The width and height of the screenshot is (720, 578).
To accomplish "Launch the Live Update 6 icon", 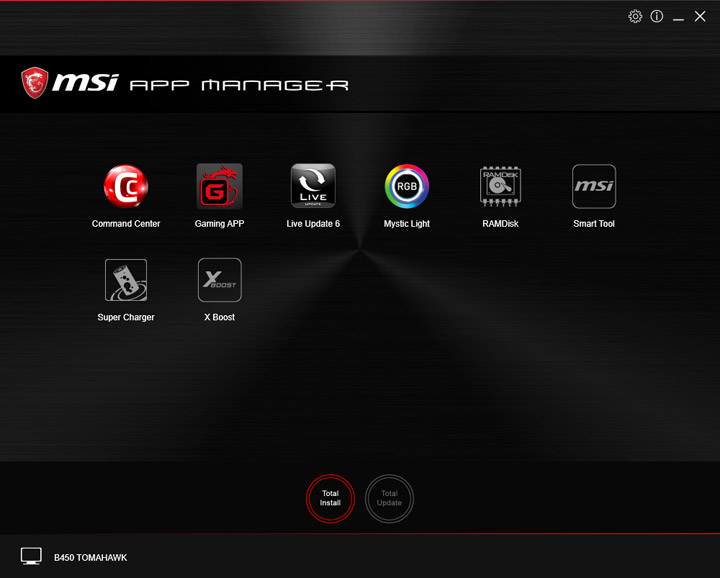I will 313,186.
